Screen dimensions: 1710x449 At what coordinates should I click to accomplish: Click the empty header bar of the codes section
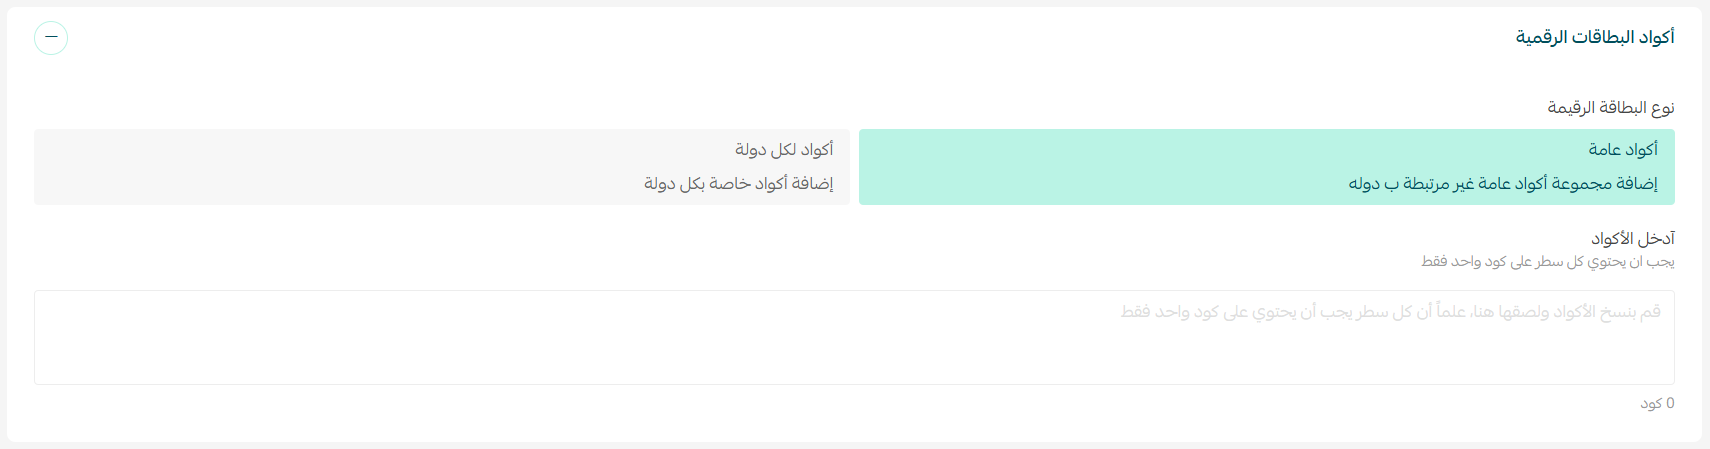tap(800, 38)
